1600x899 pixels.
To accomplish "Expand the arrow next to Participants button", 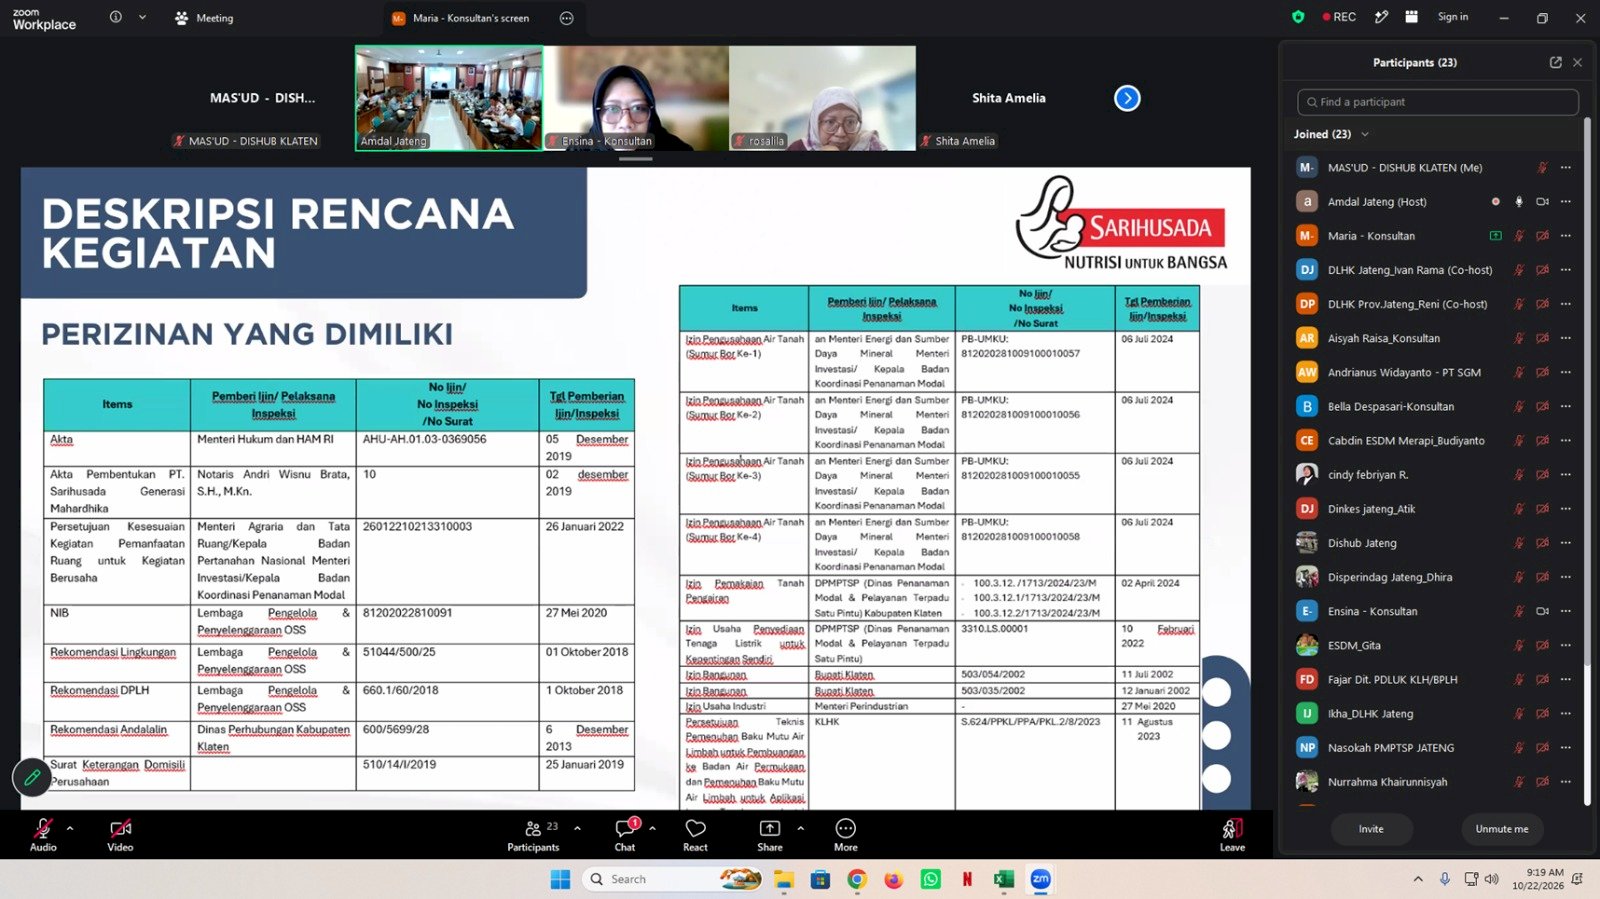I will click(577, 828).
